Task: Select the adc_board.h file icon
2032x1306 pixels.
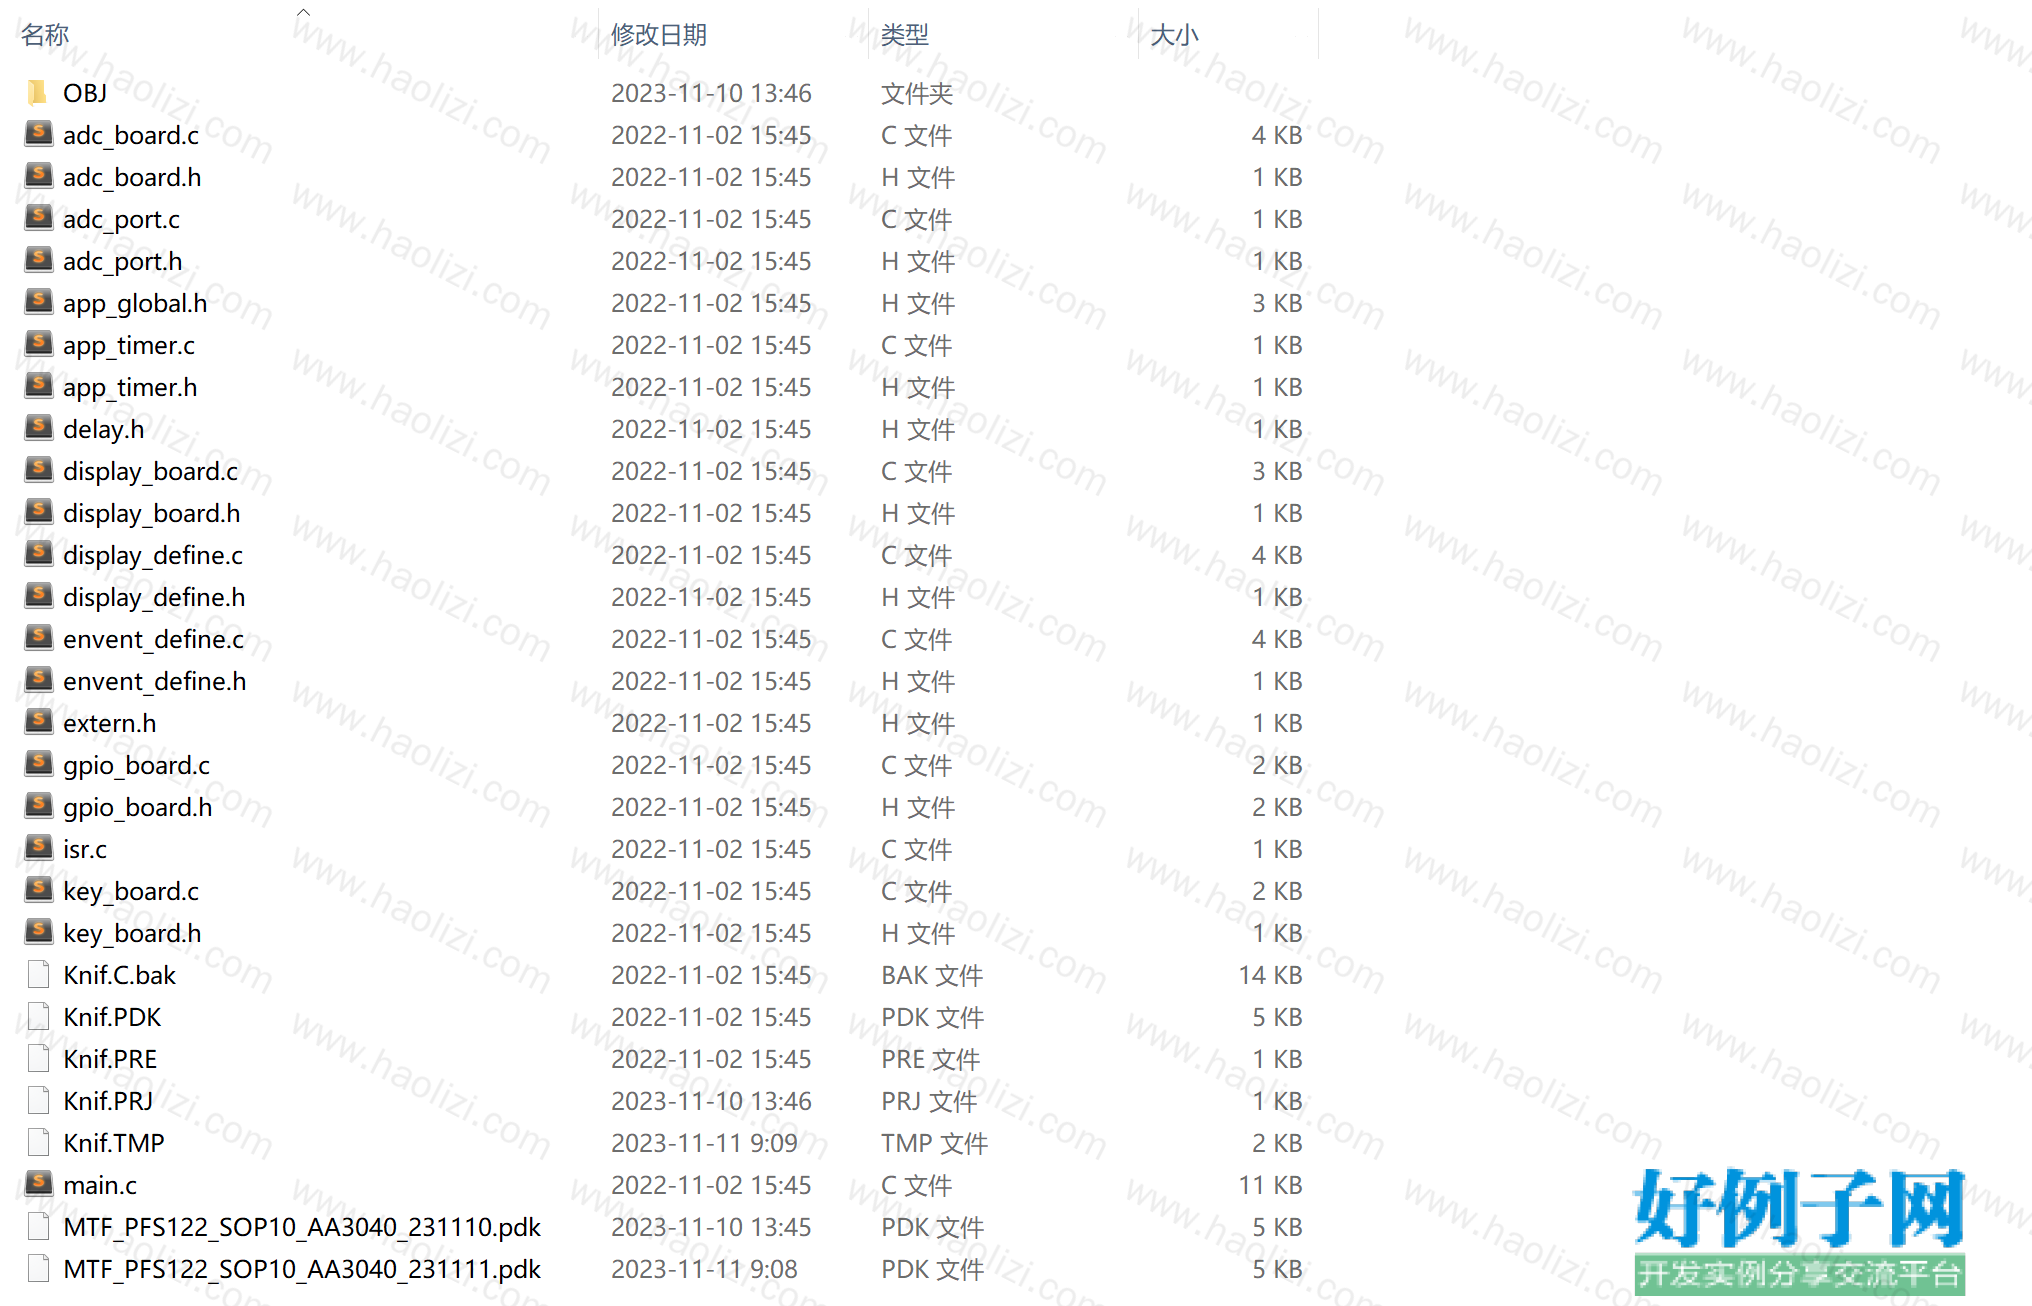Action: [38, 175]
